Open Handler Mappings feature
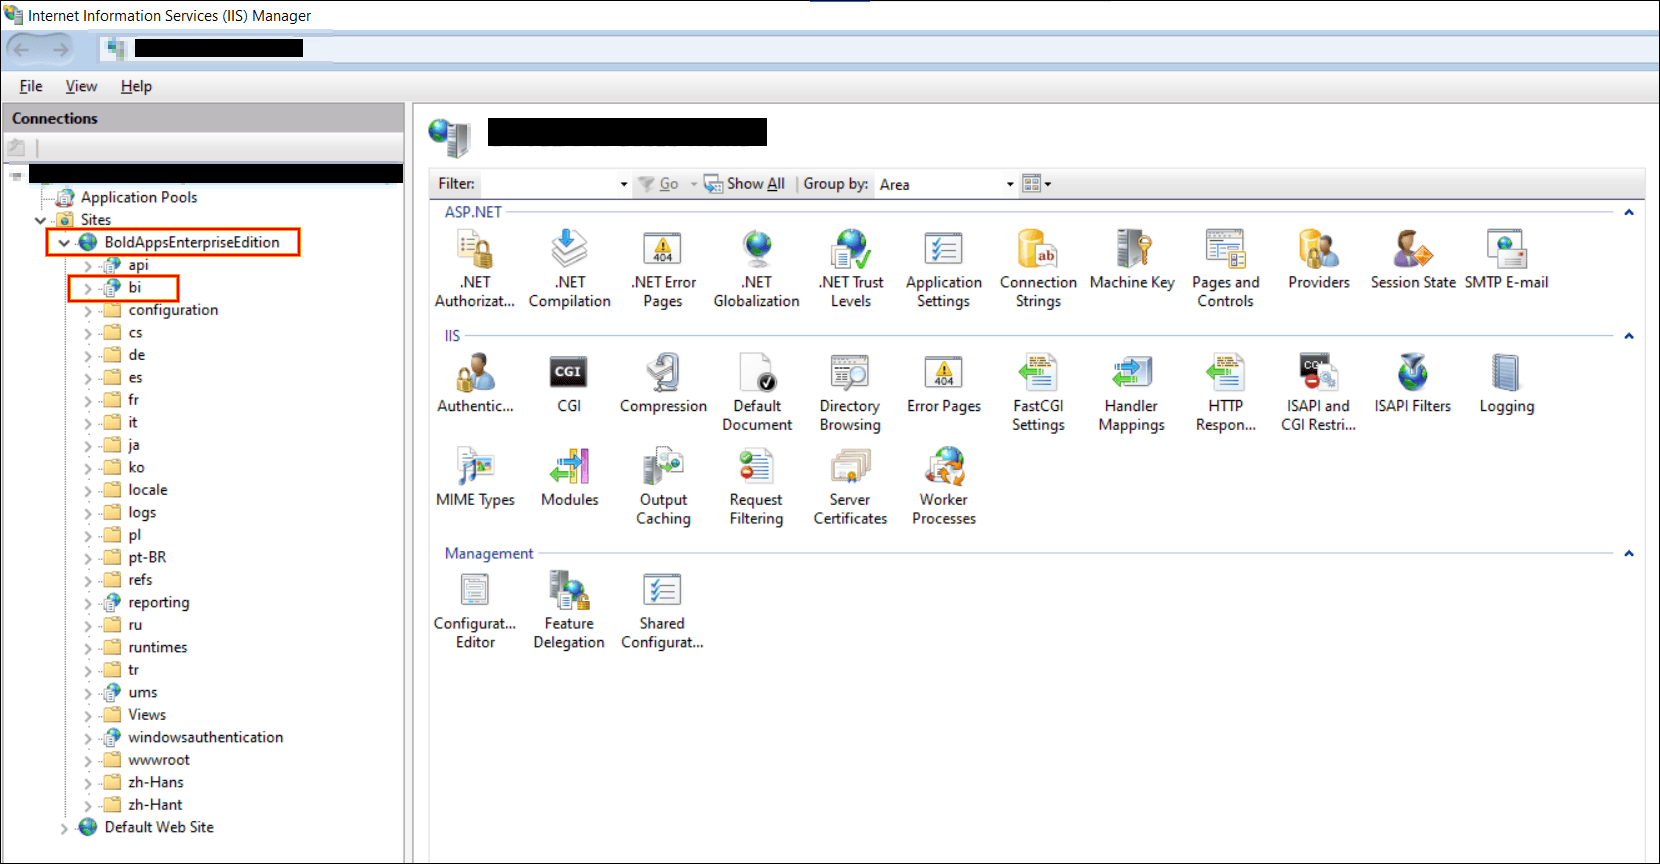This screenshot has width=1660, height=864. pos(1132,392)
